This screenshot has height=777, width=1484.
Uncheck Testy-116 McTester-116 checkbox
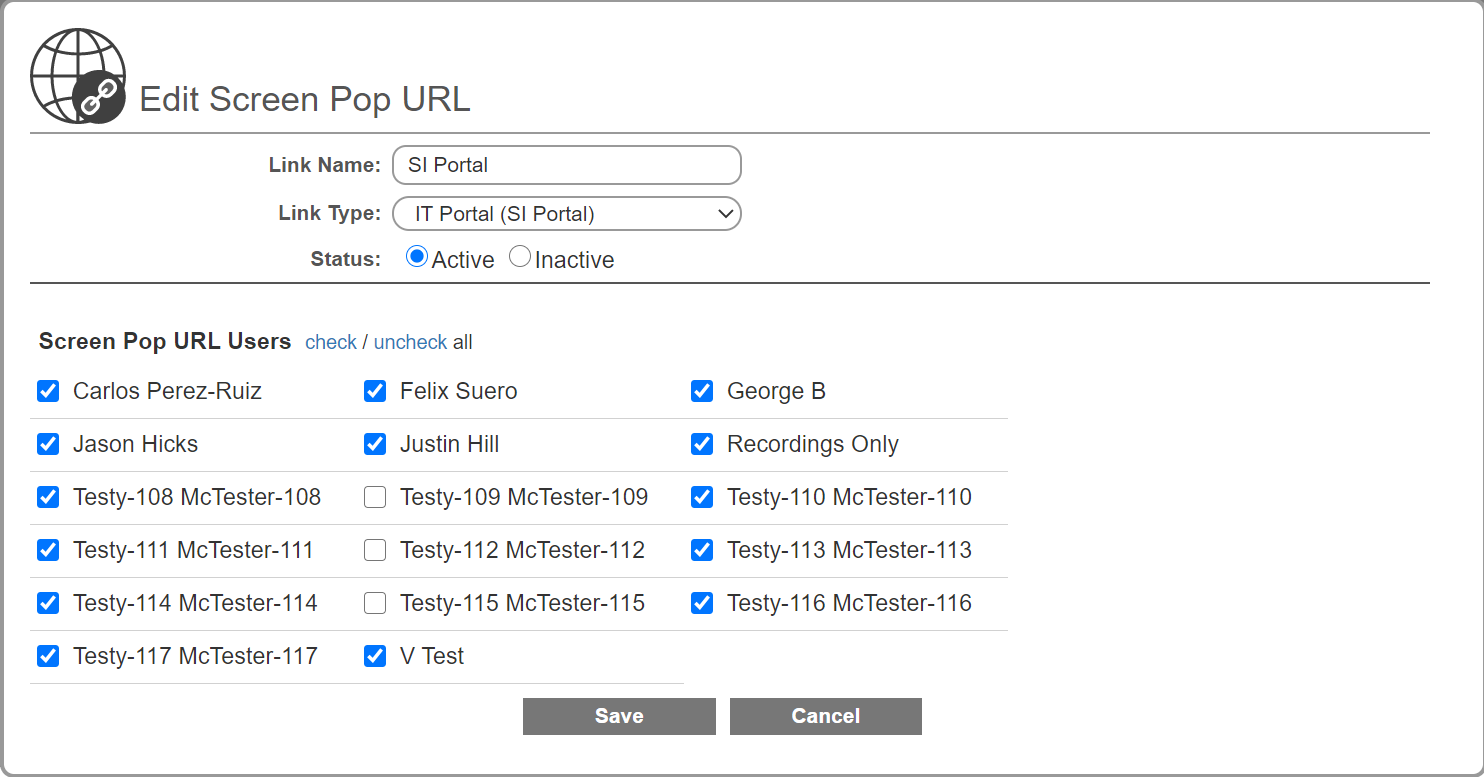pos(702,603)
